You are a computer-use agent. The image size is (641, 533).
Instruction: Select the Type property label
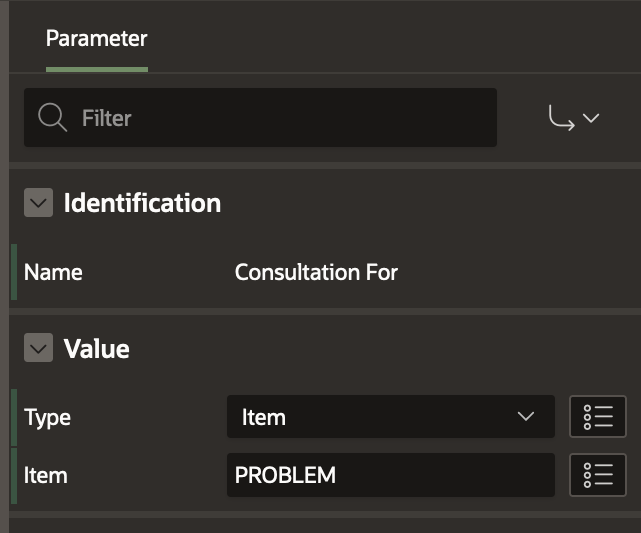click(47, 417)
